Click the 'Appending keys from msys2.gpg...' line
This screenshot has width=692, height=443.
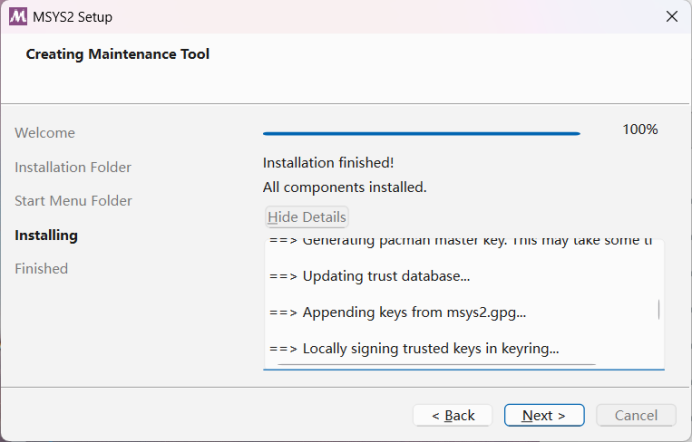pos(398,312)
